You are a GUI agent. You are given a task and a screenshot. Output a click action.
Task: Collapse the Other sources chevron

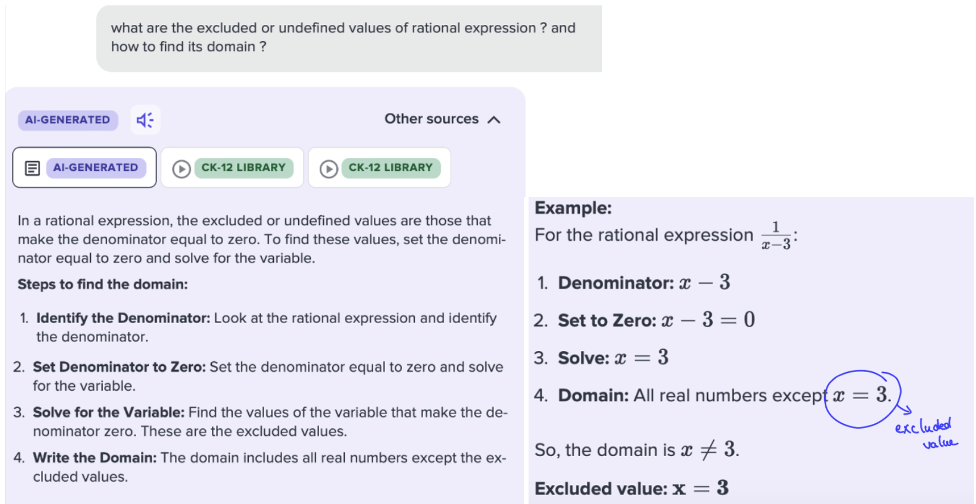click(494, 120)
